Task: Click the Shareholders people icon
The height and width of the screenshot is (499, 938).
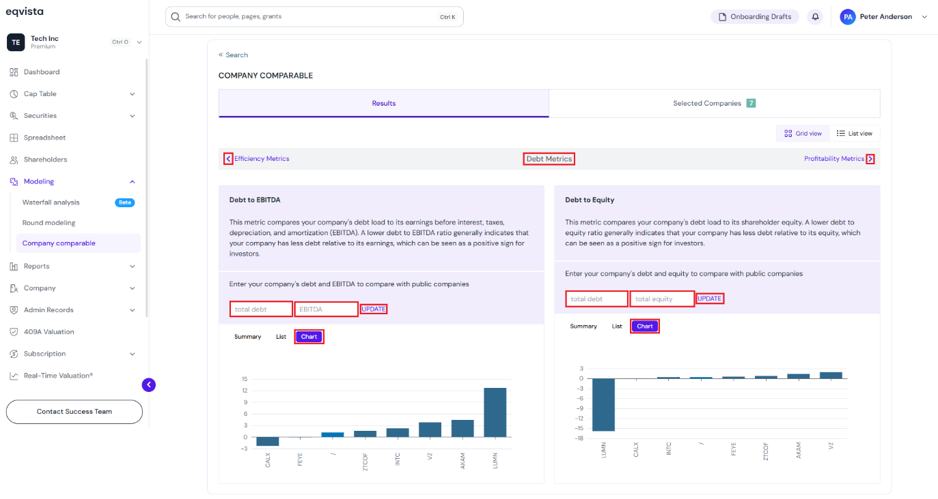Action: 14,160
